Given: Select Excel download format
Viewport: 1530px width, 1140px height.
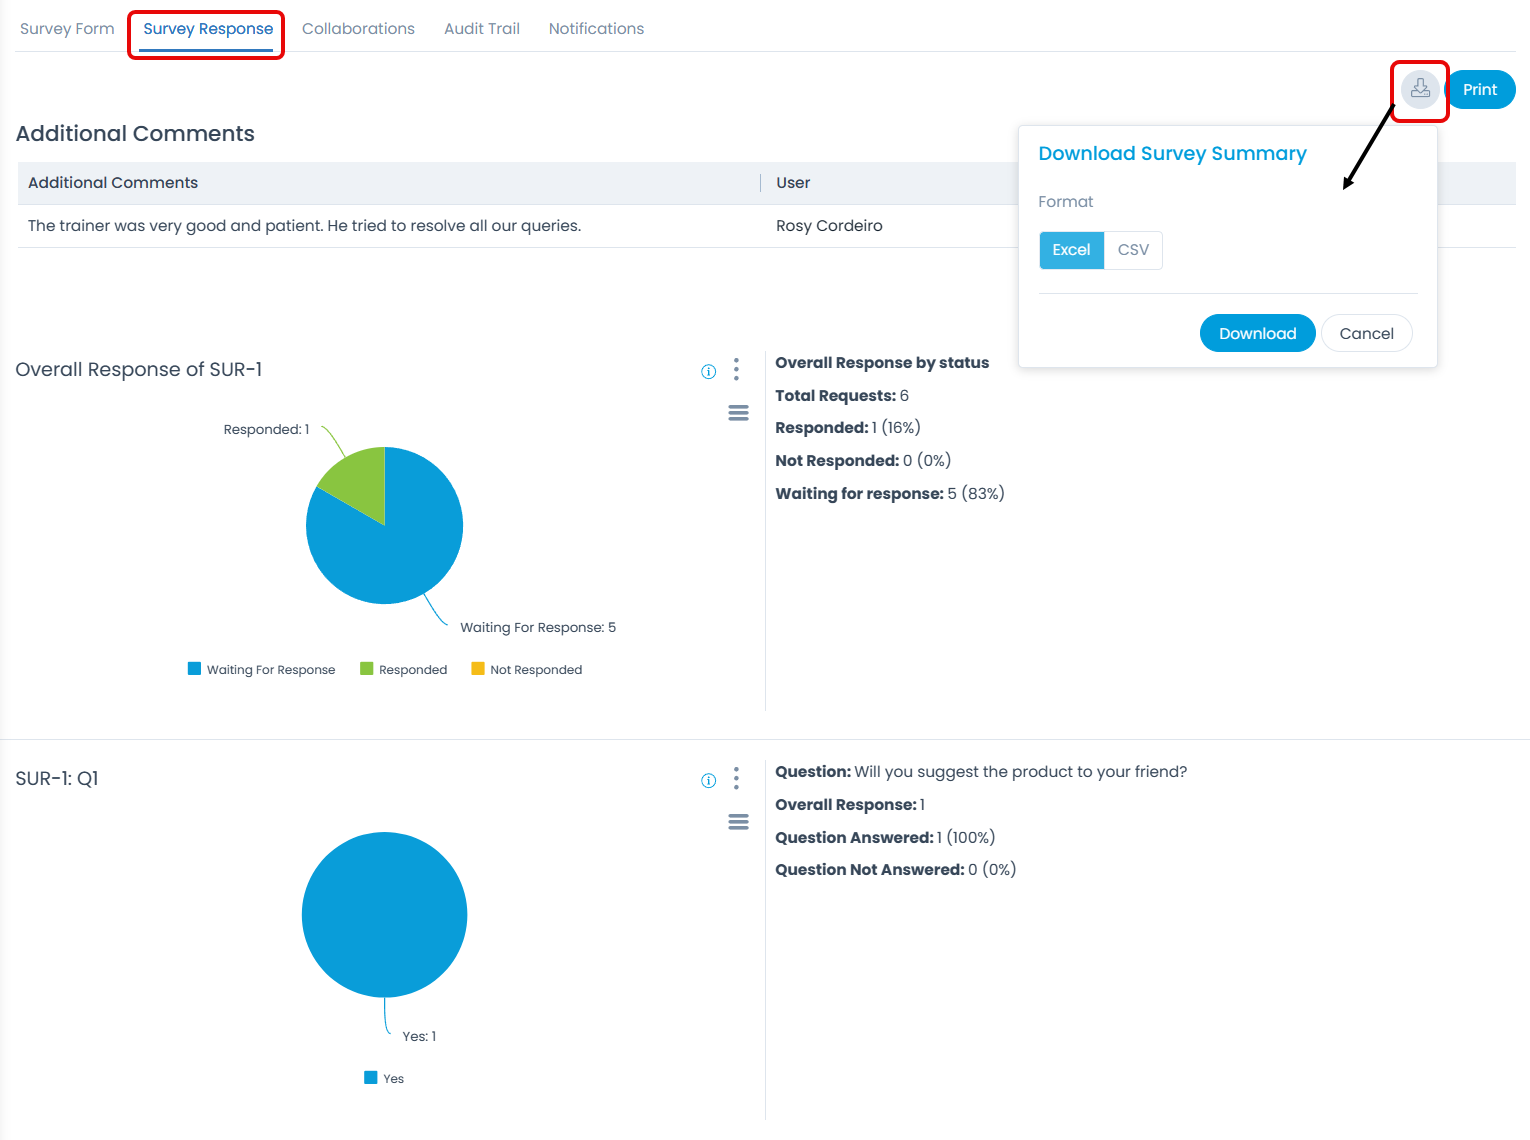Looking at the screenshot, I should (1071, 250).
